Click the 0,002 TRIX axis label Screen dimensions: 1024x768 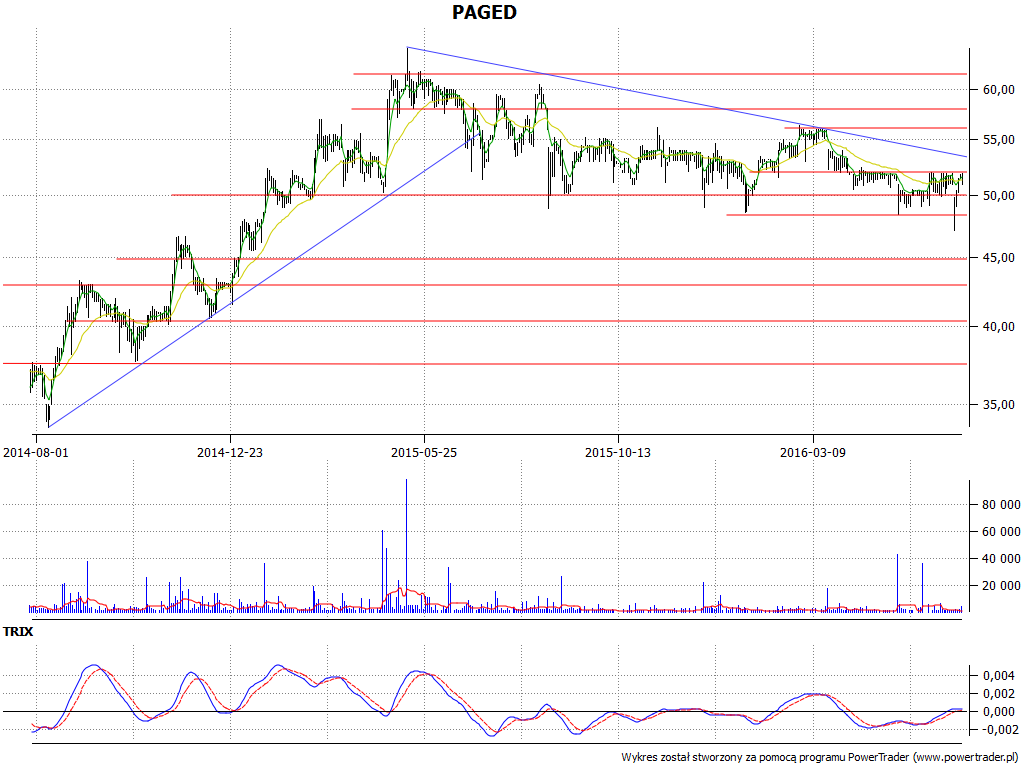[999, 694]
